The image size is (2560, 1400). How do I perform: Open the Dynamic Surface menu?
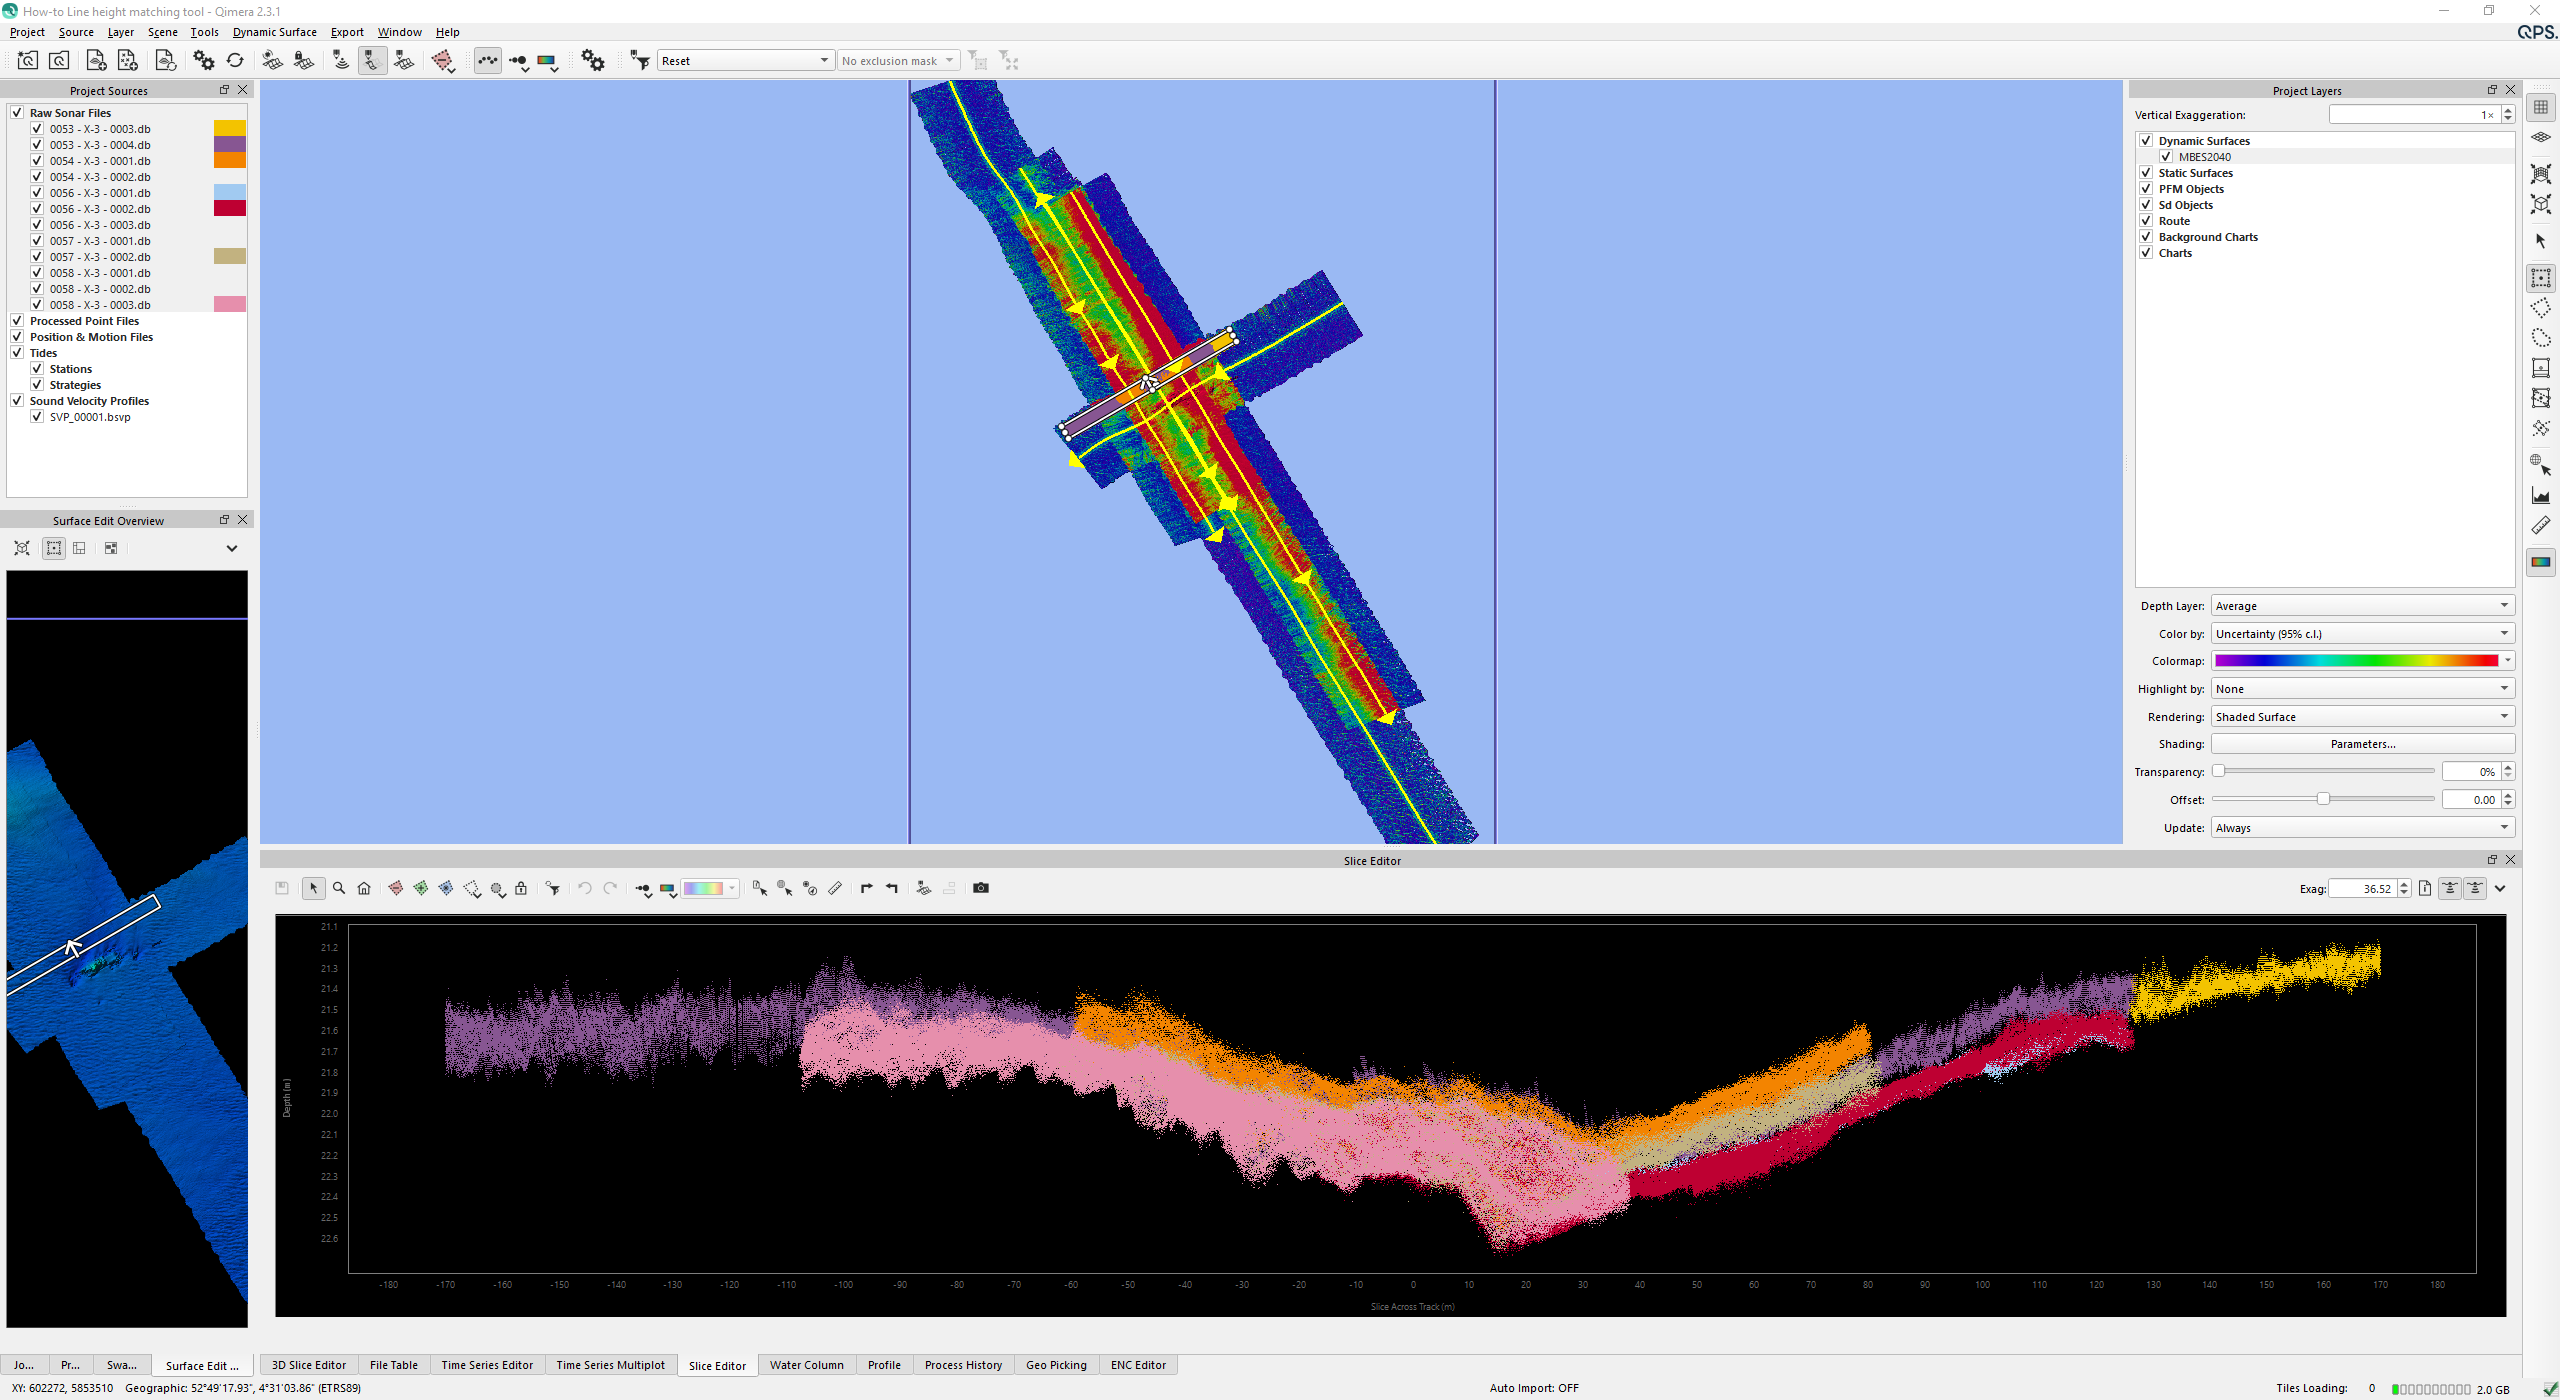[x=274, y=32]
